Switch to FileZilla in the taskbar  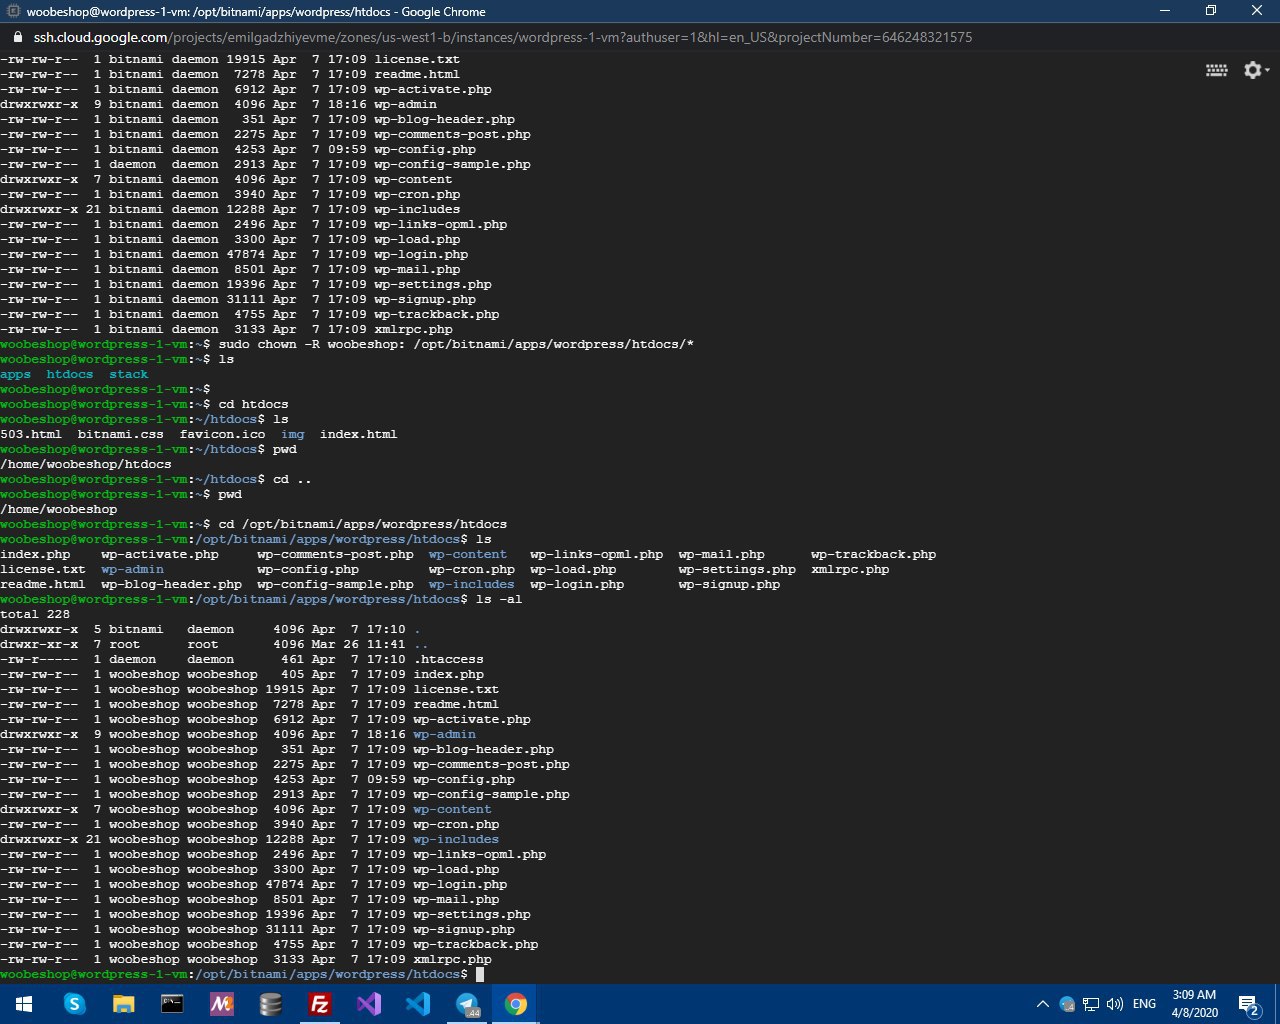(x=320, y=1004)
